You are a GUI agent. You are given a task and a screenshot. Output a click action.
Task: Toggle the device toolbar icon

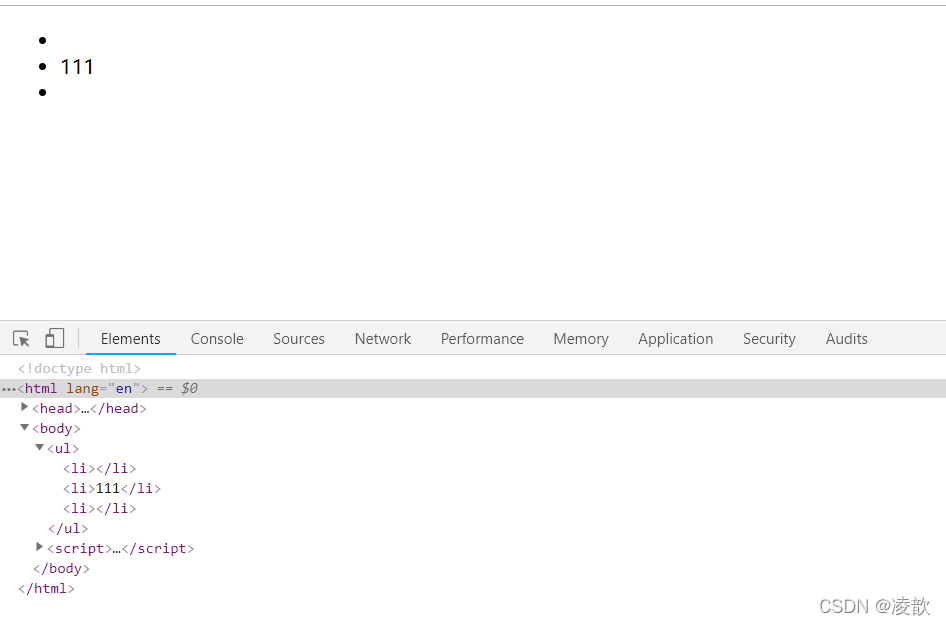[x=54, y=338]
